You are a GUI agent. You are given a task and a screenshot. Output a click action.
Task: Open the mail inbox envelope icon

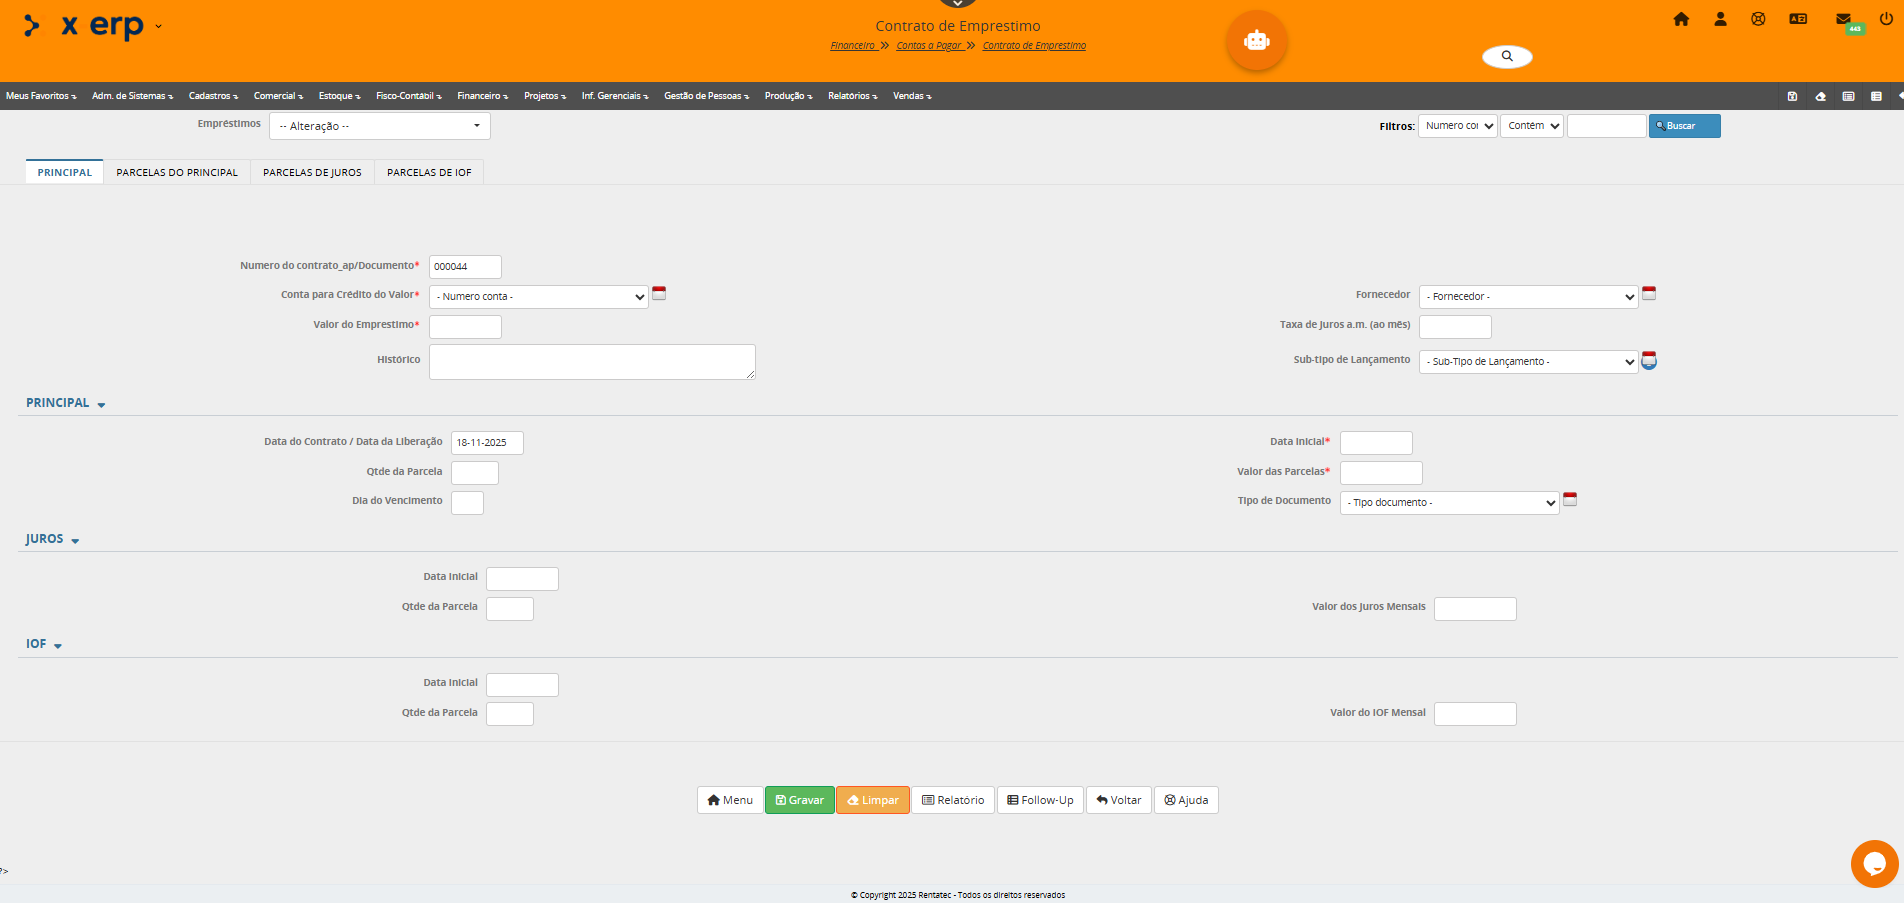(x=1843, y=19)
